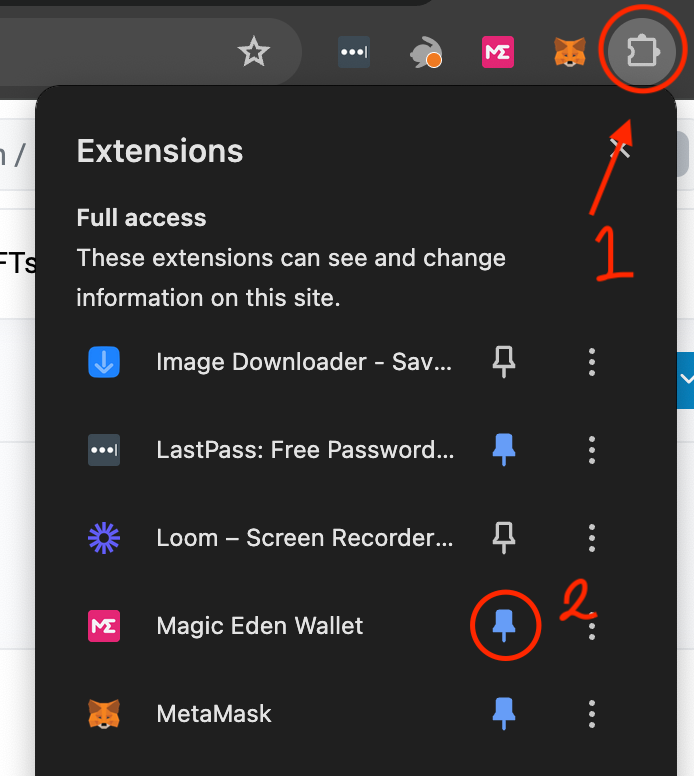Click the Image Downloader list icon

[x=104, y=362]
